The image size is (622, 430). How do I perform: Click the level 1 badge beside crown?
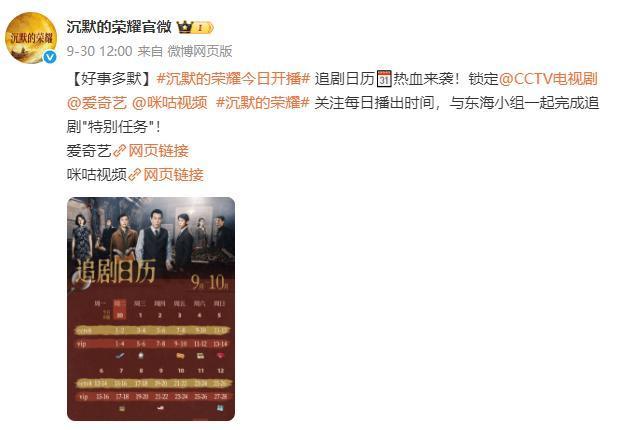click(203, 27)
